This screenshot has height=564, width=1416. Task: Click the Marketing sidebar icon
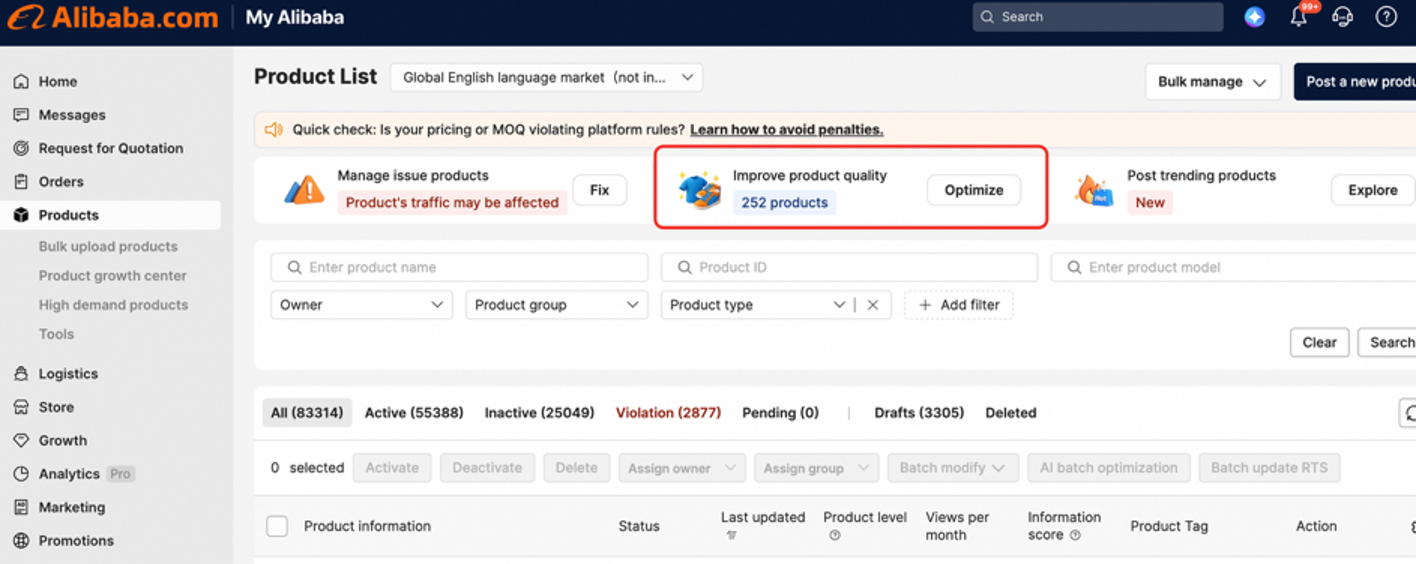pyautogui.click(x=21, y=507)
